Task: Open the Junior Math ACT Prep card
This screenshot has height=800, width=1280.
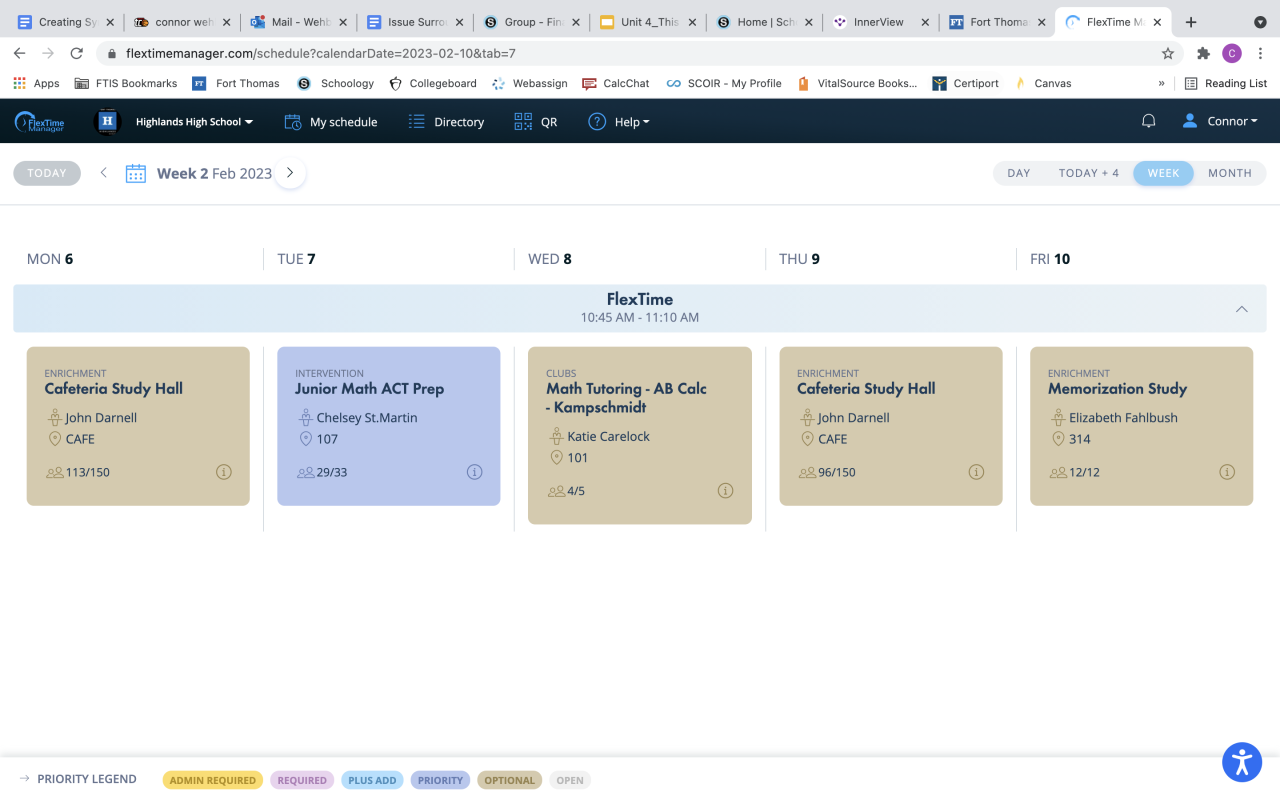Action: pos(389,426)
